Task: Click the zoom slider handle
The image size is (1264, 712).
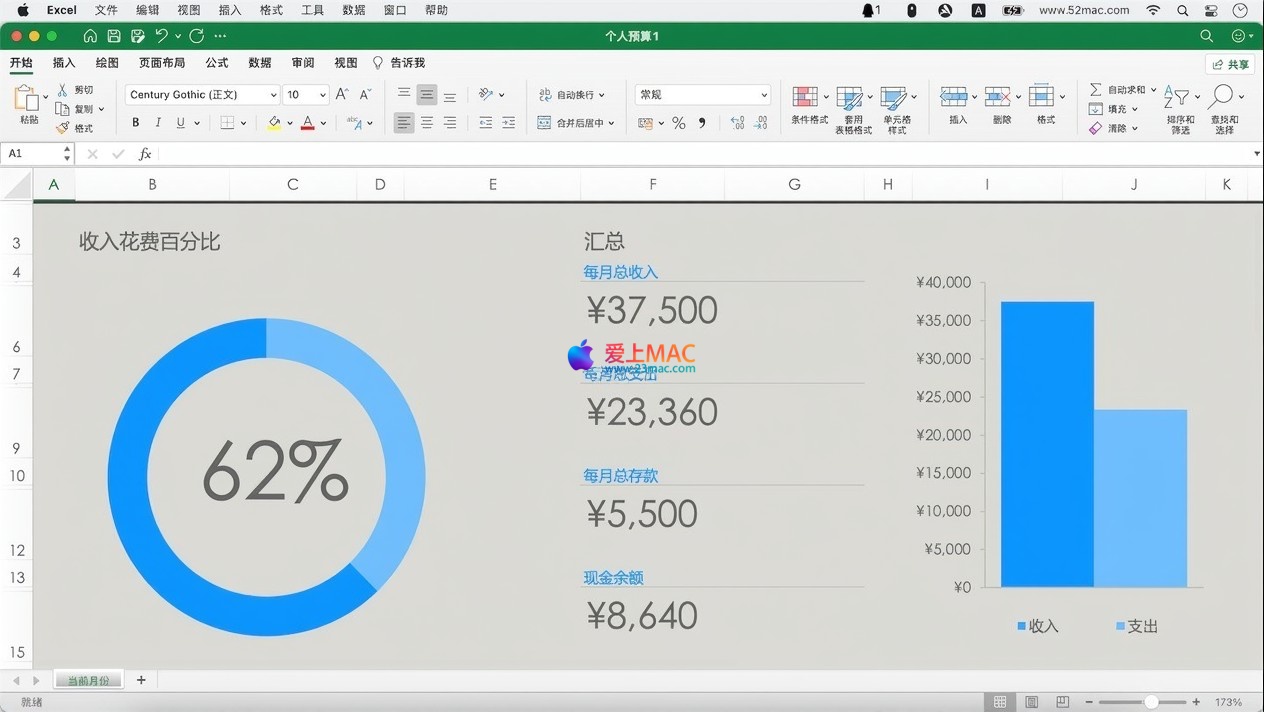Action: [1151, 702]
